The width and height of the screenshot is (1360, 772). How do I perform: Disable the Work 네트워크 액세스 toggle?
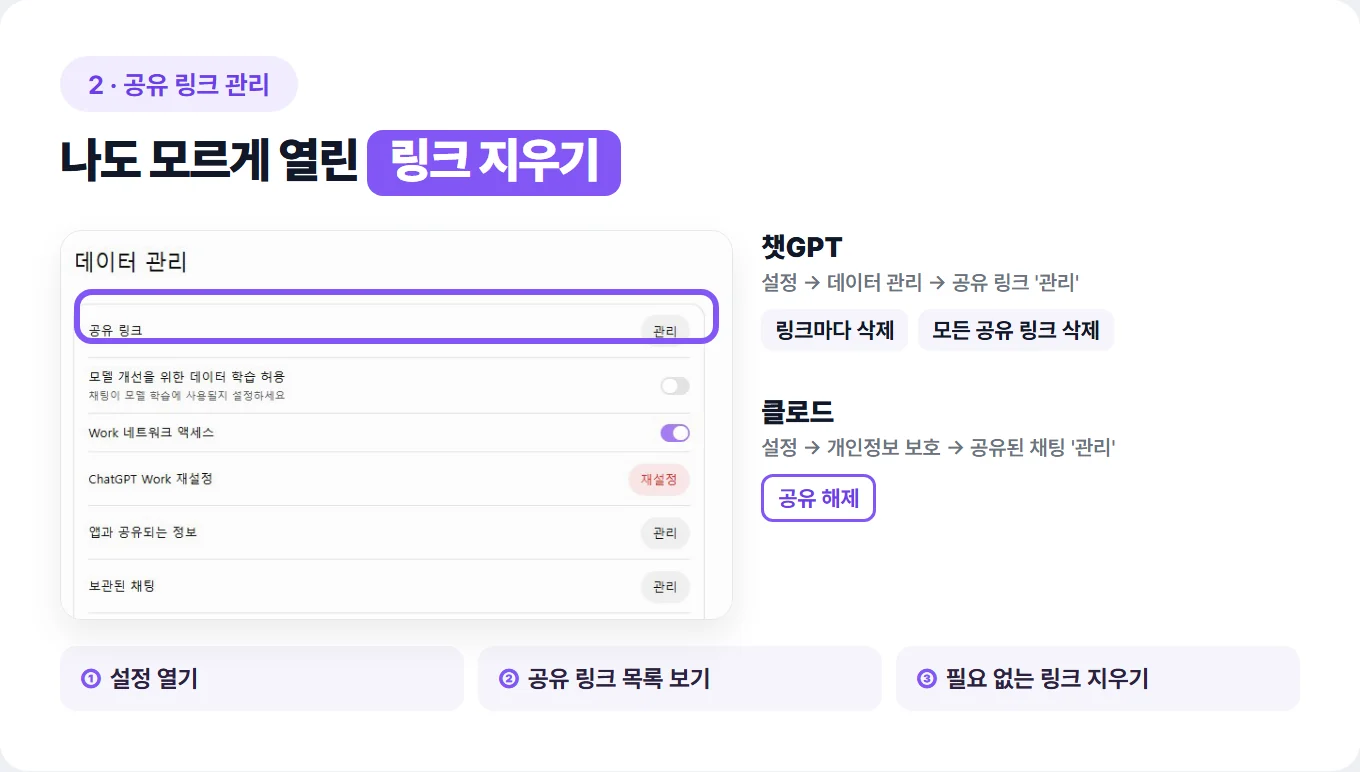pos(675,433)
